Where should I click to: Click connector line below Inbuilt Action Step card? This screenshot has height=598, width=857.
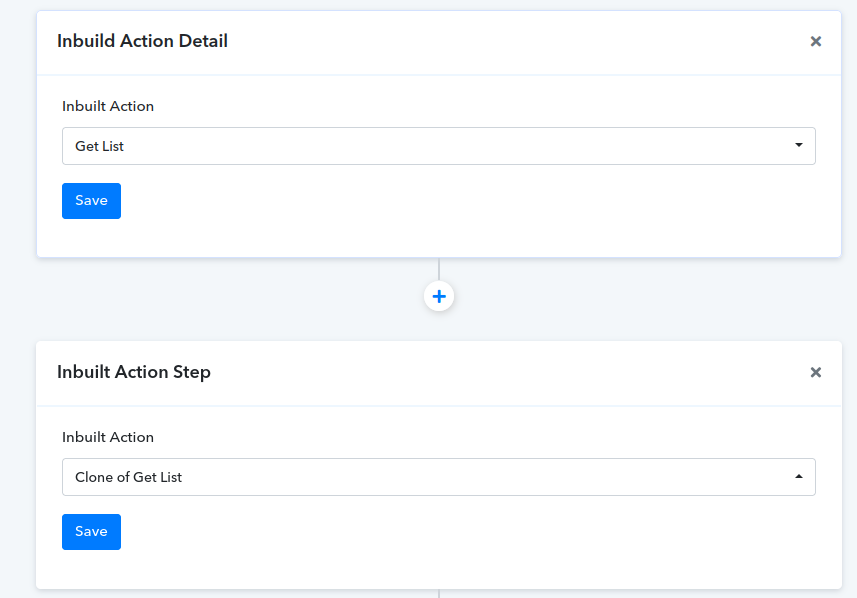click(x=439, y=594)
